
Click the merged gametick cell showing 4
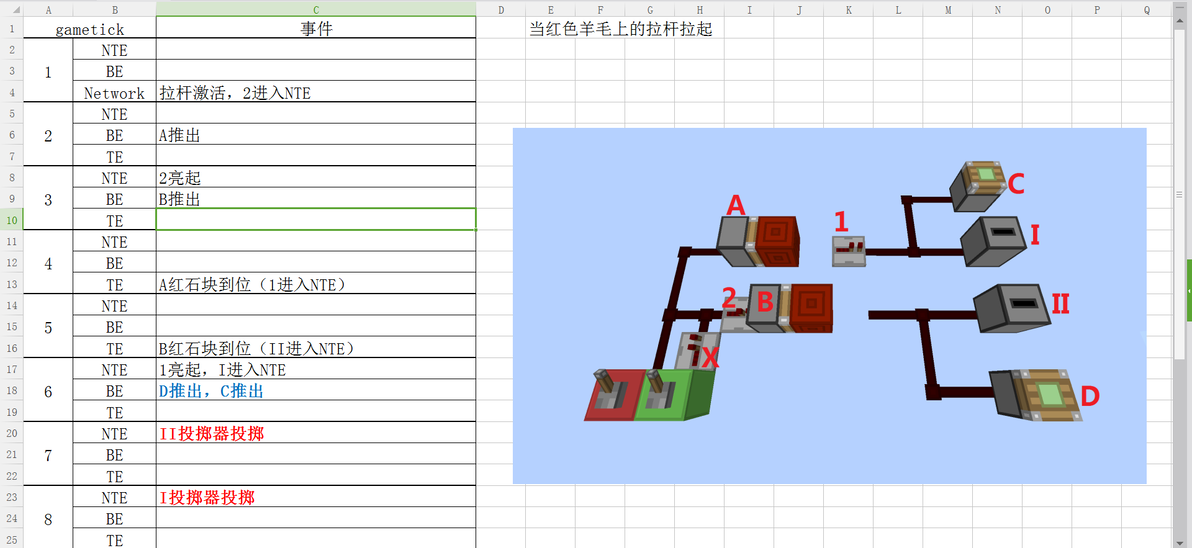(48, 263)
